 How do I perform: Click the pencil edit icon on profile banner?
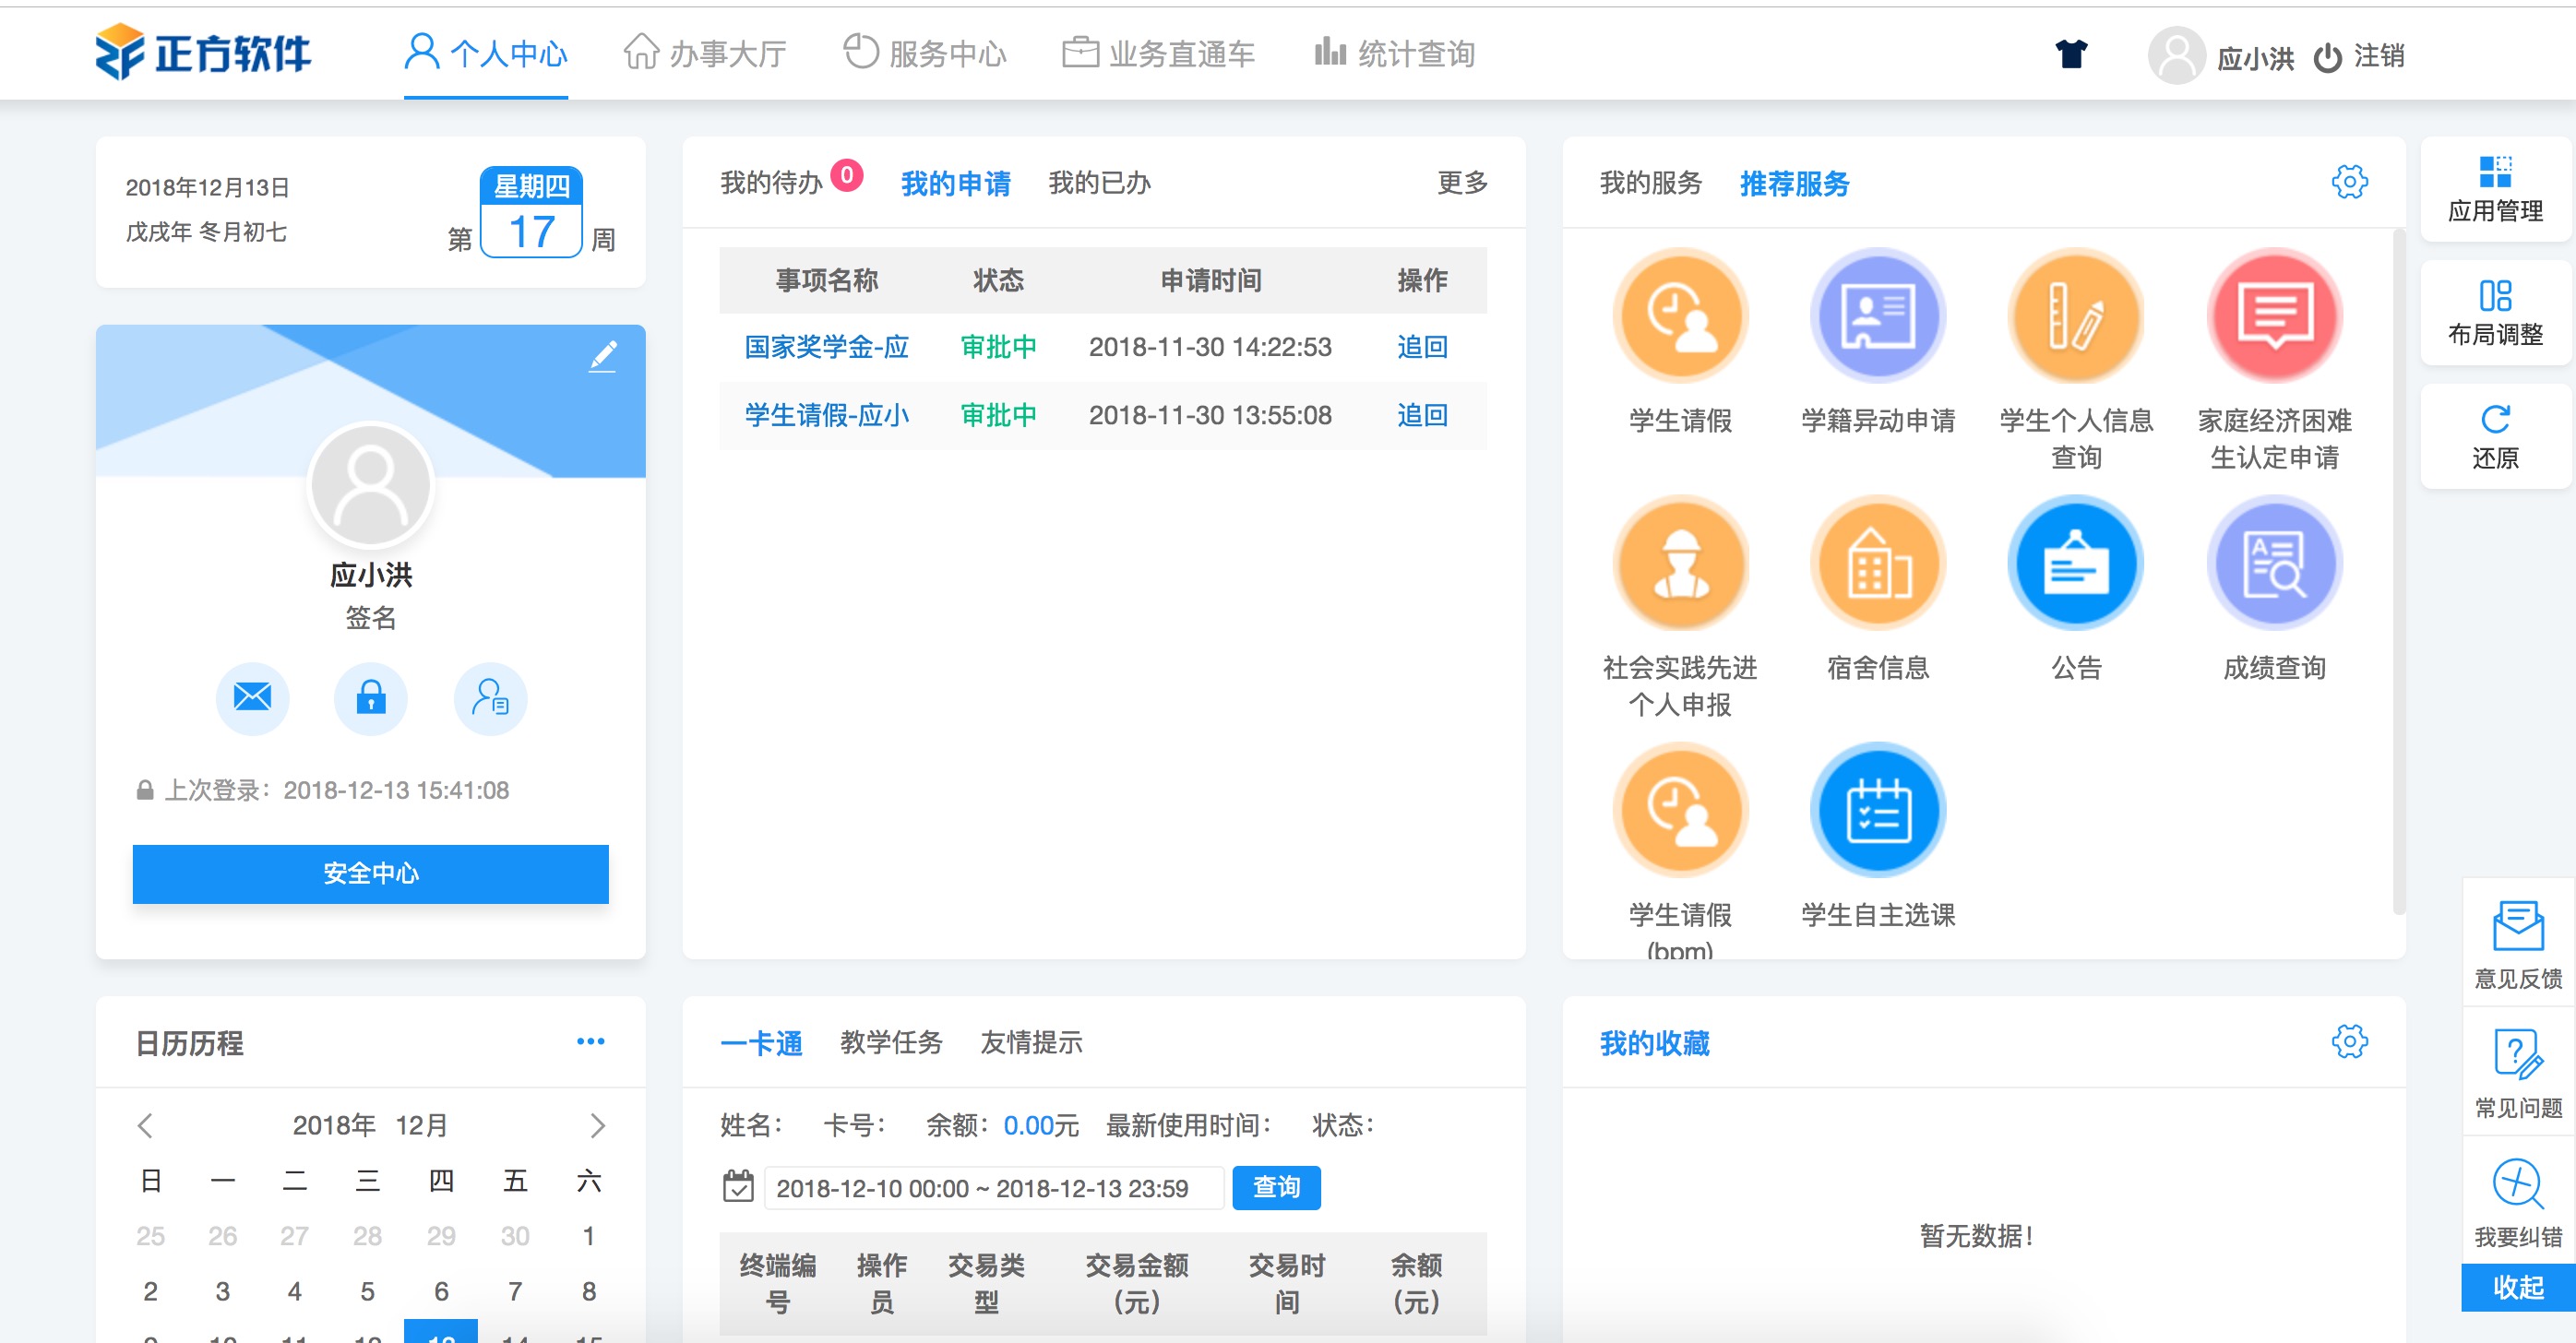point(603,356)
